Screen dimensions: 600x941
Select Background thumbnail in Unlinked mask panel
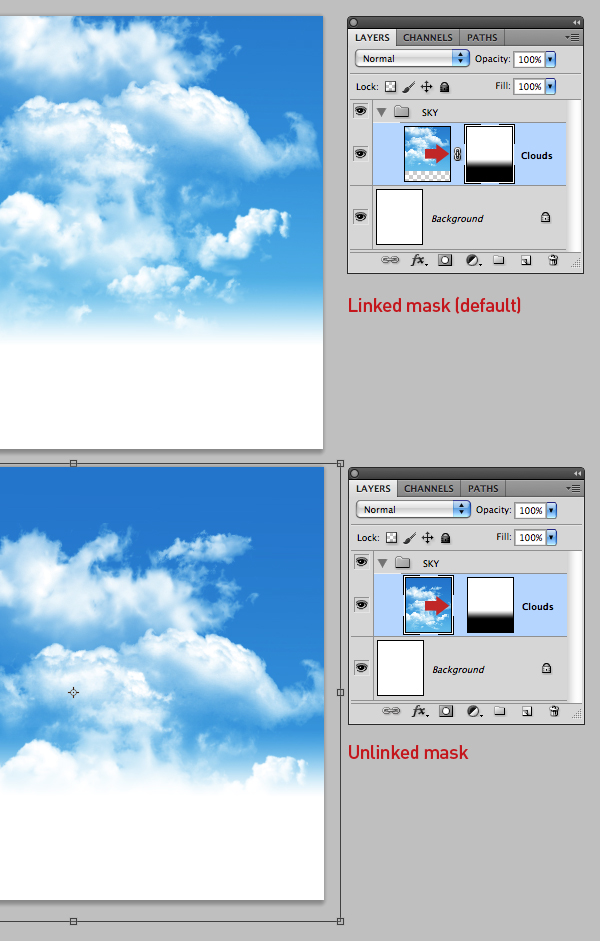pos(401,668)
